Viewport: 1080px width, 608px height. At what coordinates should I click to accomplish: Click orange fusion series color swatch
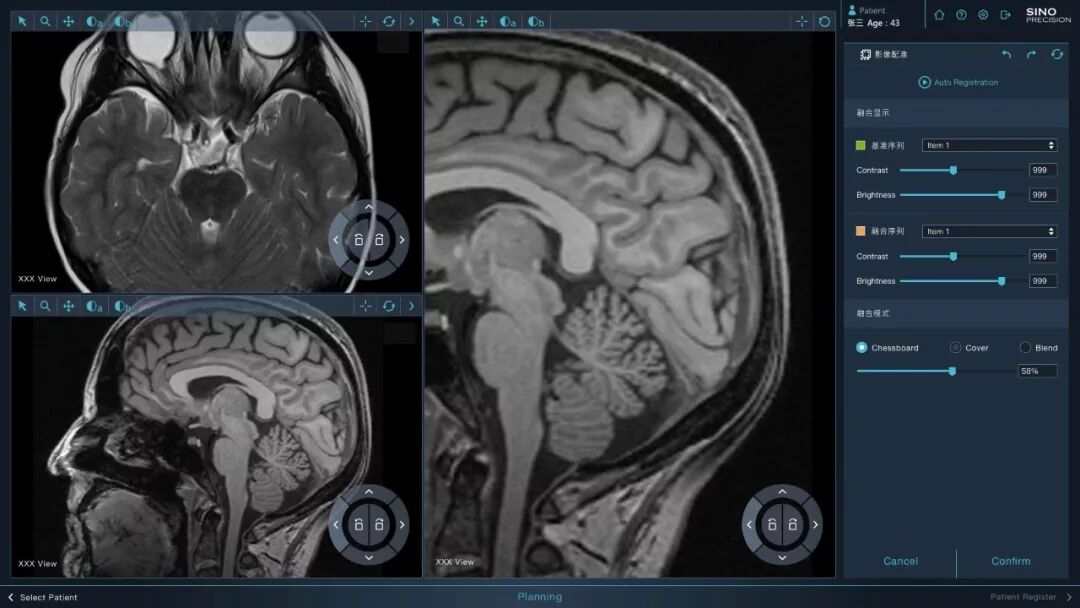[x=860, y=231]
